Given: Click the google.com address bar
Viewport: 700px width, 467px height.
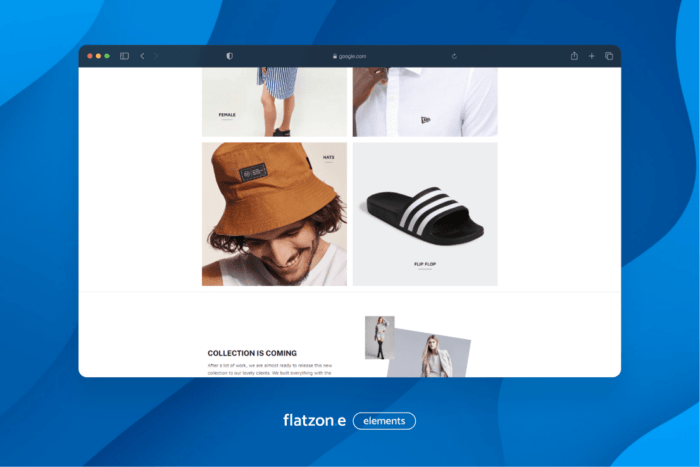Looking at the screenshot, I should [349, 56].
